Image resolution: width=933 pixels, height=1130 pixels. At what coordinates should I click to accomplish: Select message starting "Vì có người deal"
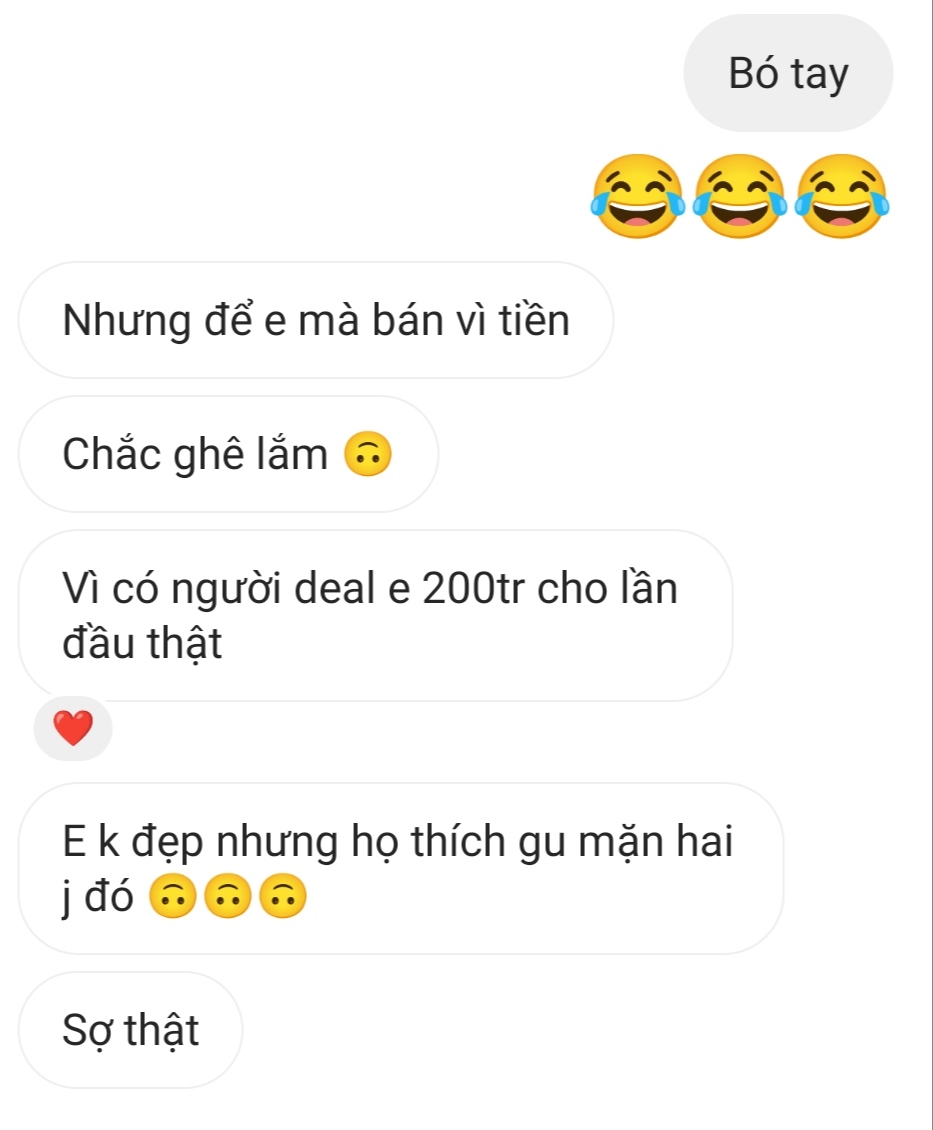coord(375,615)
